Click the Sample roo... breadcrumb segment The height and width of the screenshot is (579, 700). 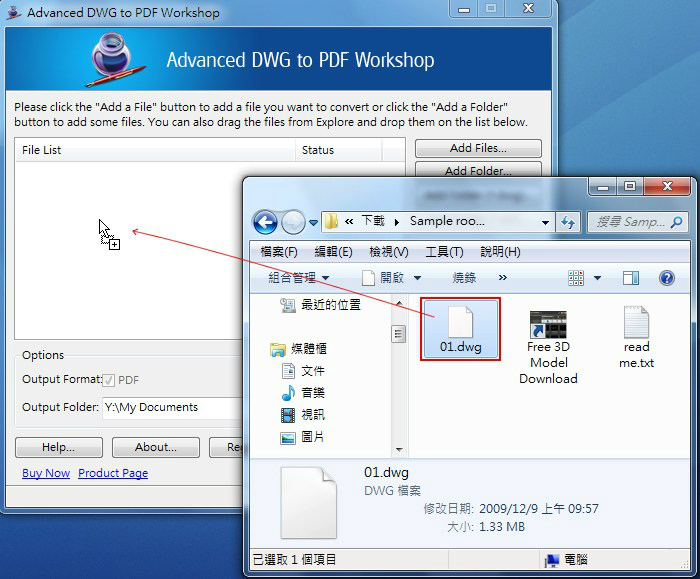pyautogui.click(x=447, y=221)
